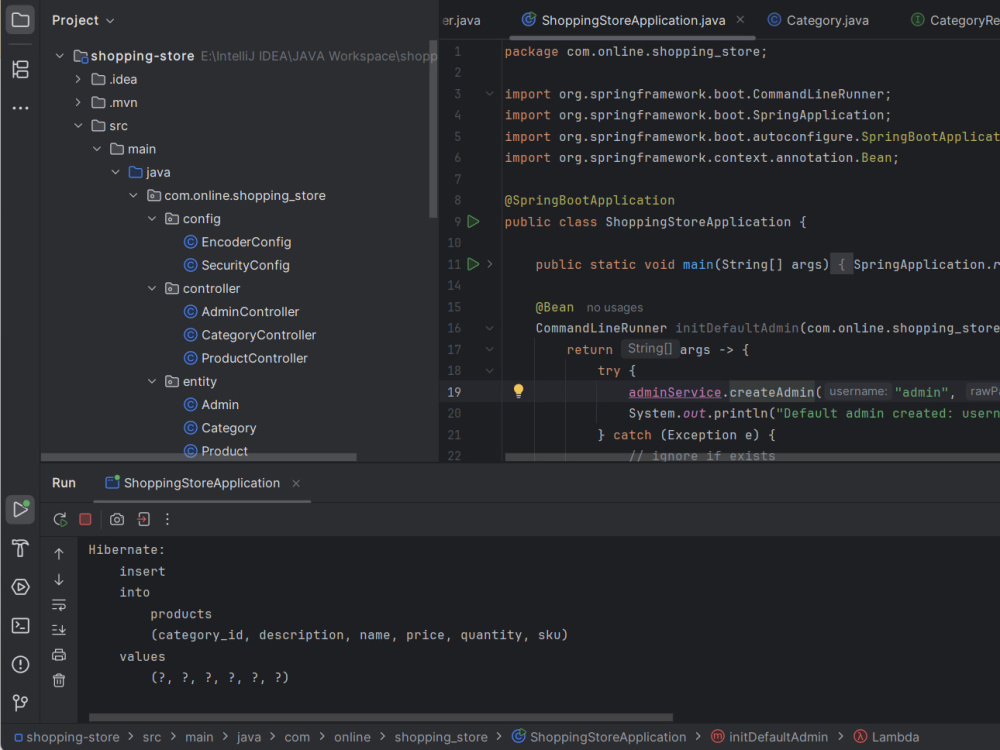The height and width of the screenshot is (750, 1000).
Task: Toggle scroll to end of console
Action: click(59, 629)
